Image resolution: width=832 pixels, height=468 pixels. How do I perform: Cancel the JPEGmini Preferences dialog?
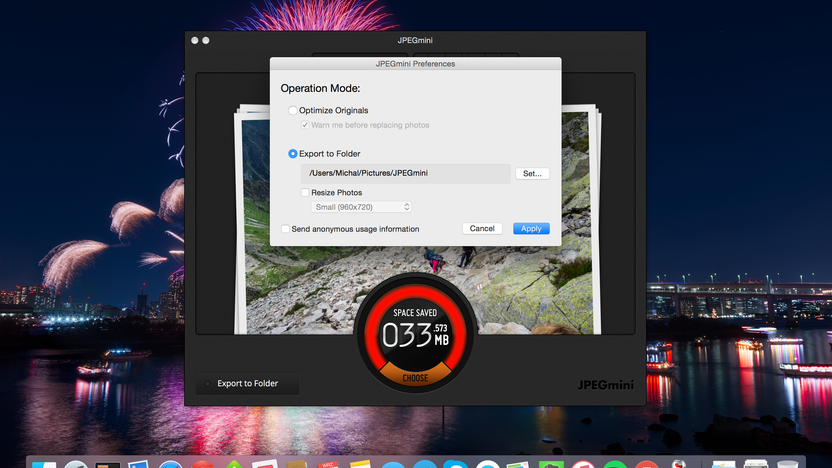point(482,229)
